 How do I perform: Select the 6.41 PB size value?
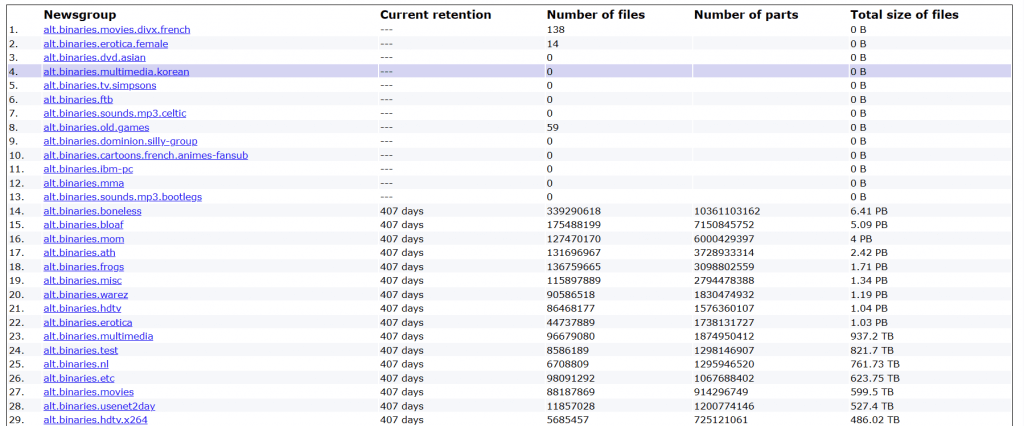pos(869,211)
